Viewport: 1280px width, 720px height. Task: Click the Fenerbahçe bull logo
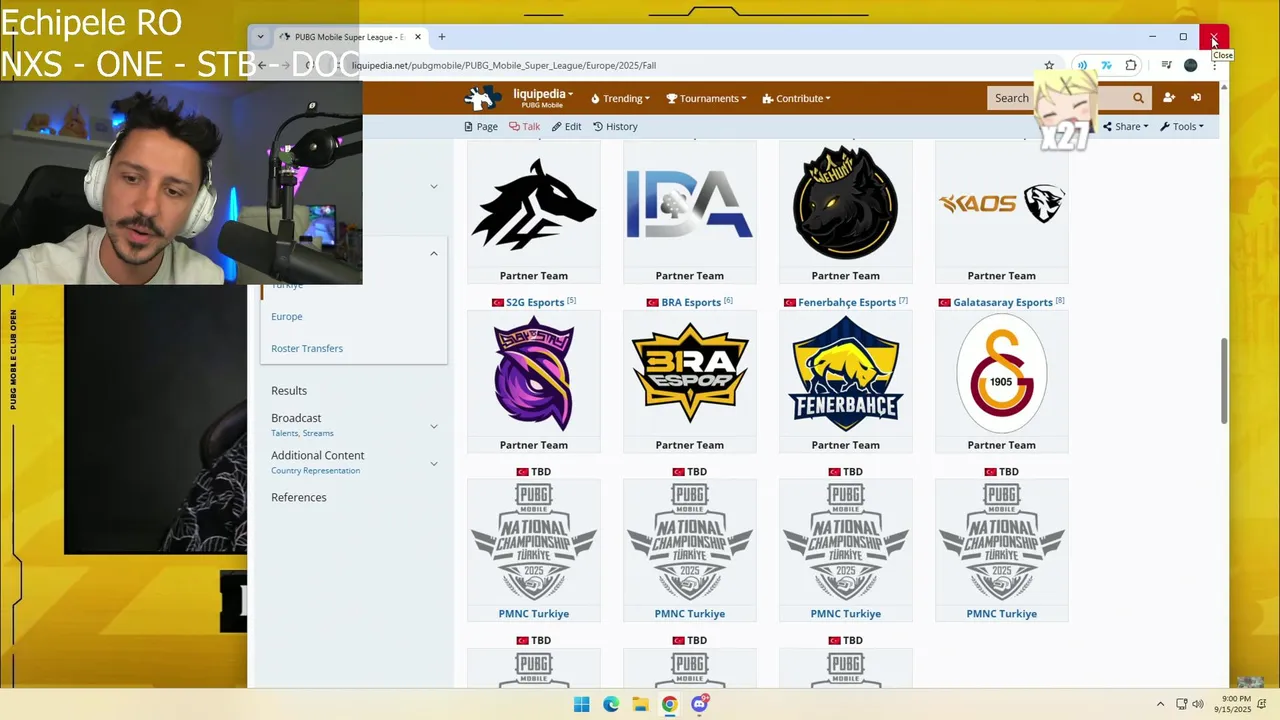(846, 373)
